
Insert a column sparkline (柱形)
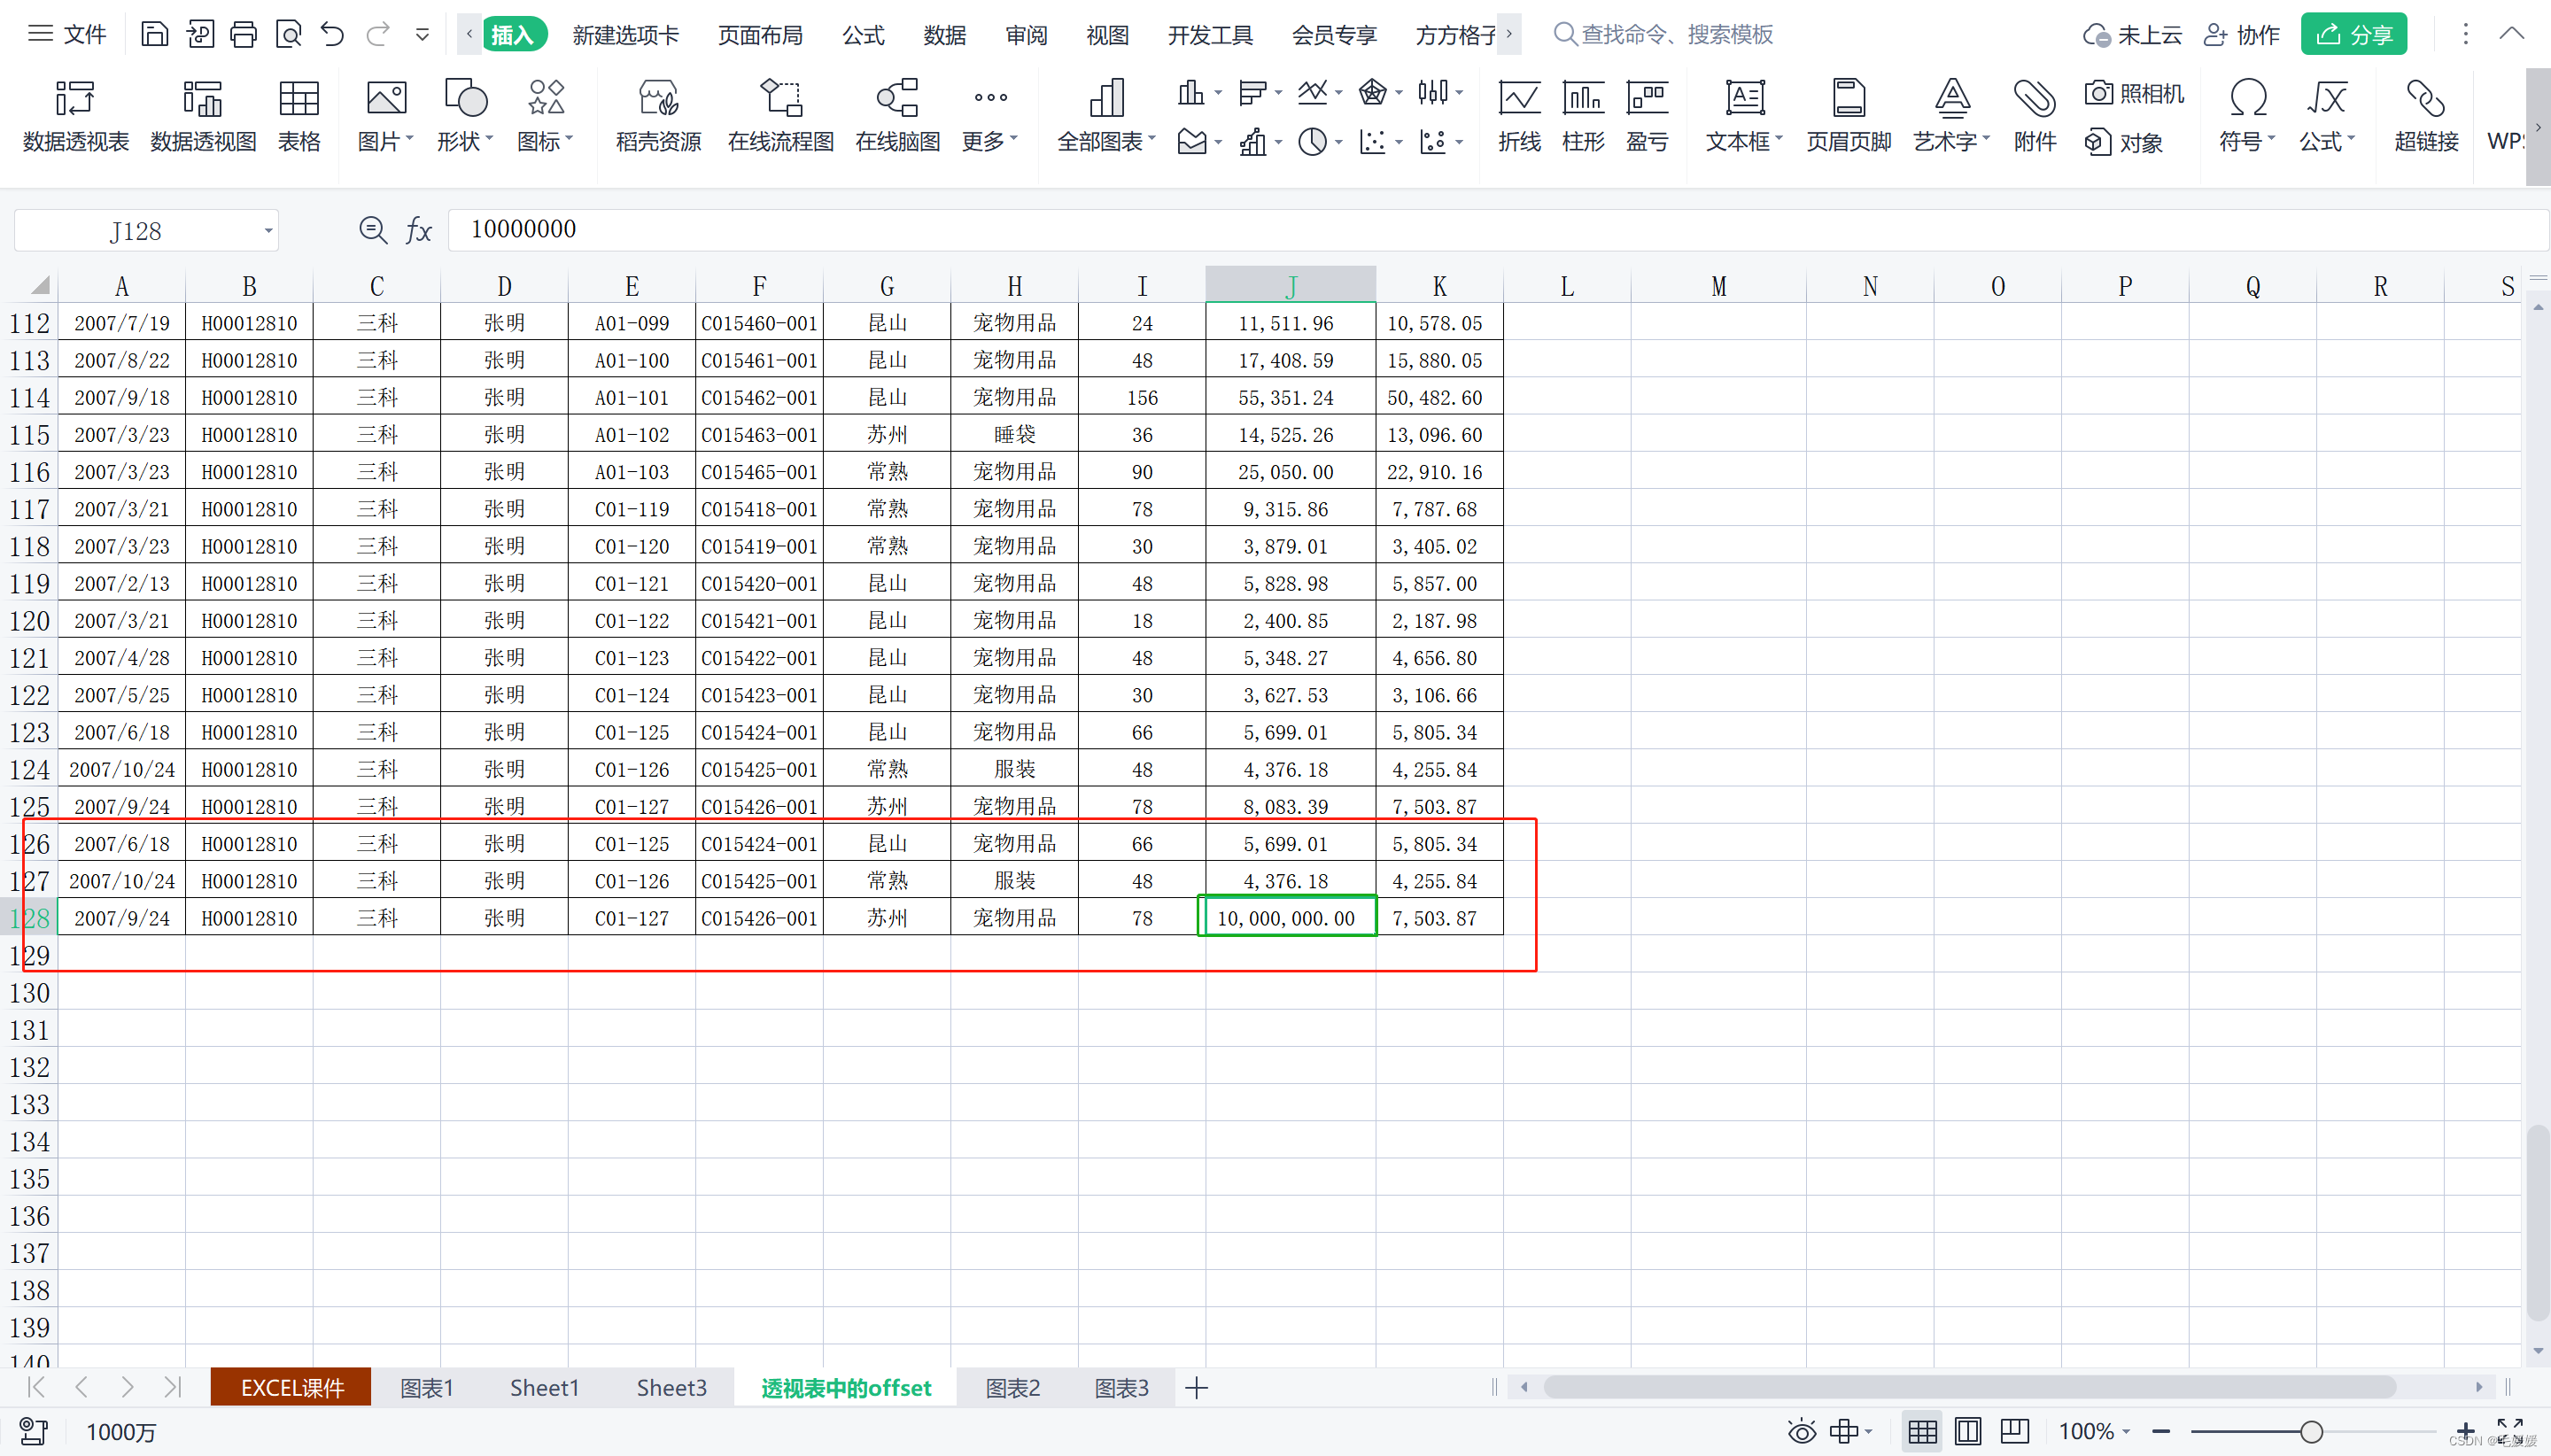tap(1583, 116)
